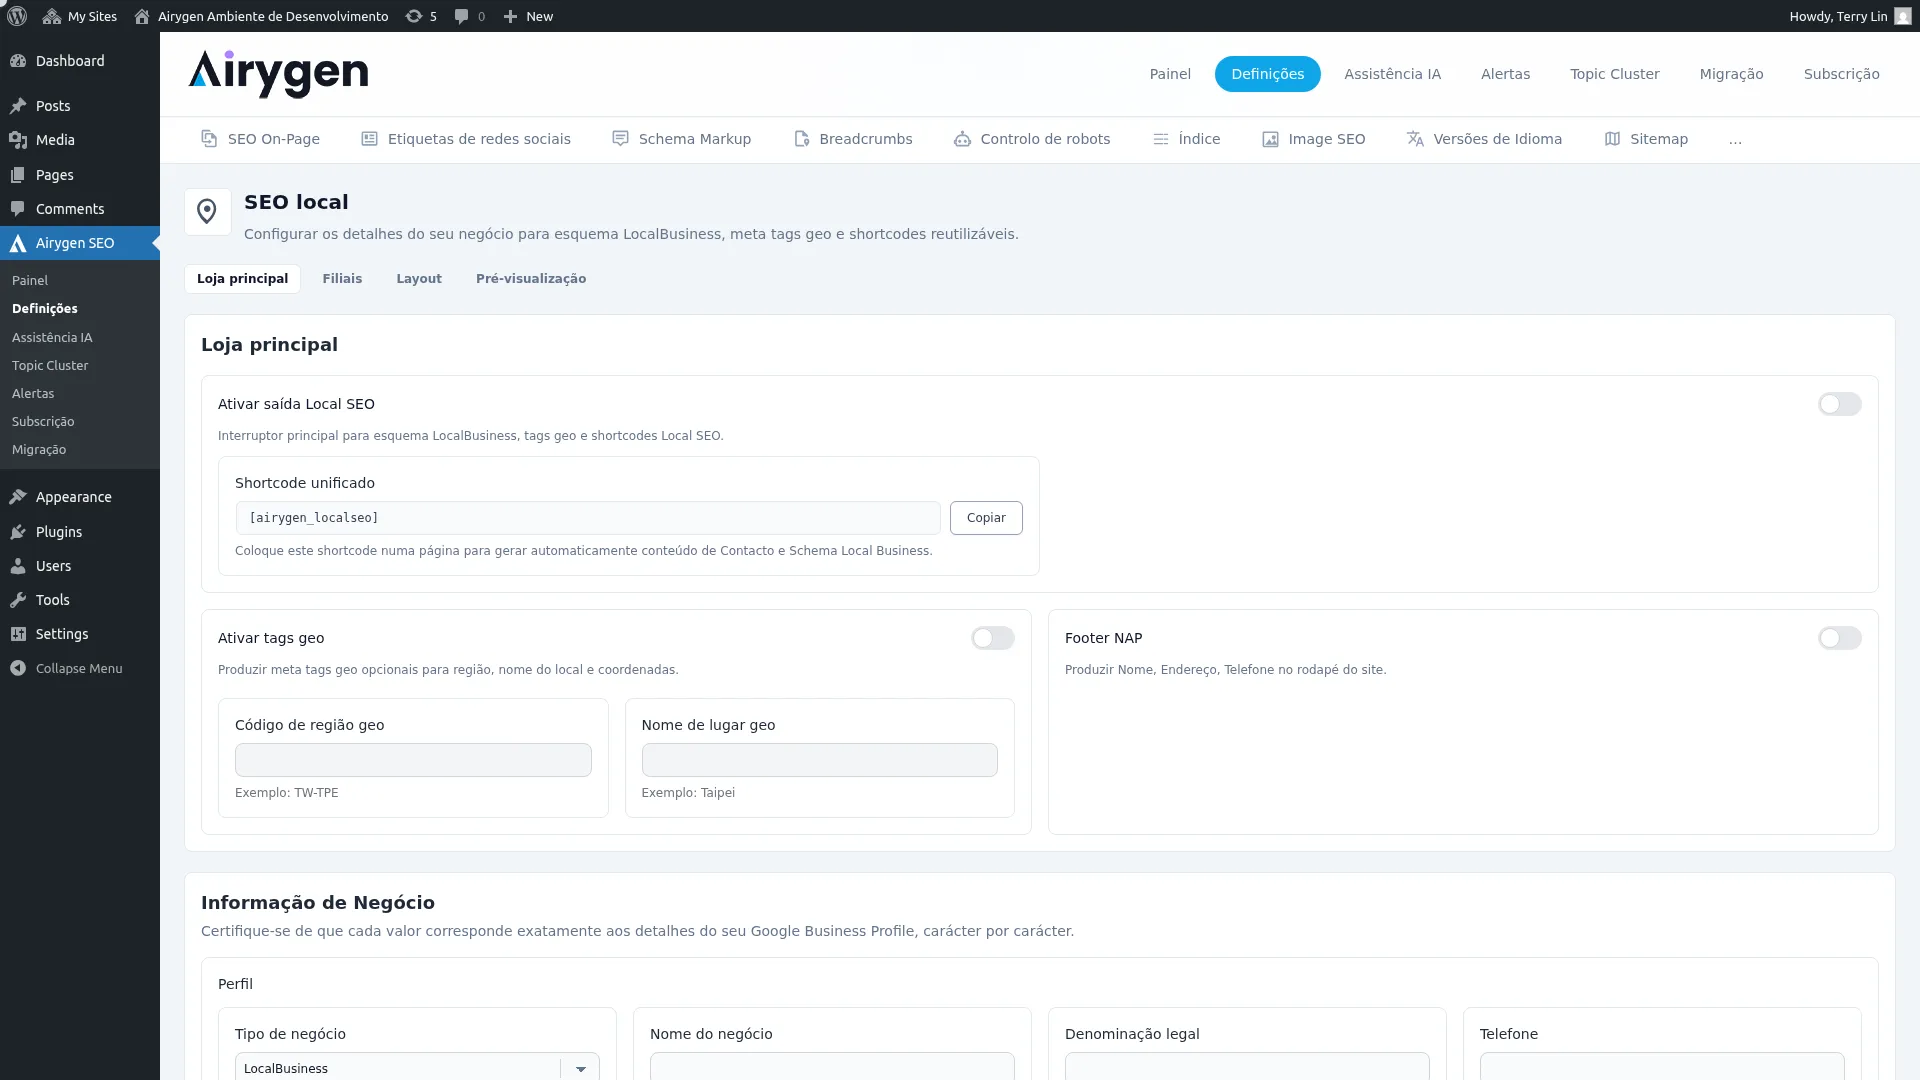This screenshot has width=1920, height=1080.
Task: Open the comments bubble icon showing 0
Action: [461, 16]
